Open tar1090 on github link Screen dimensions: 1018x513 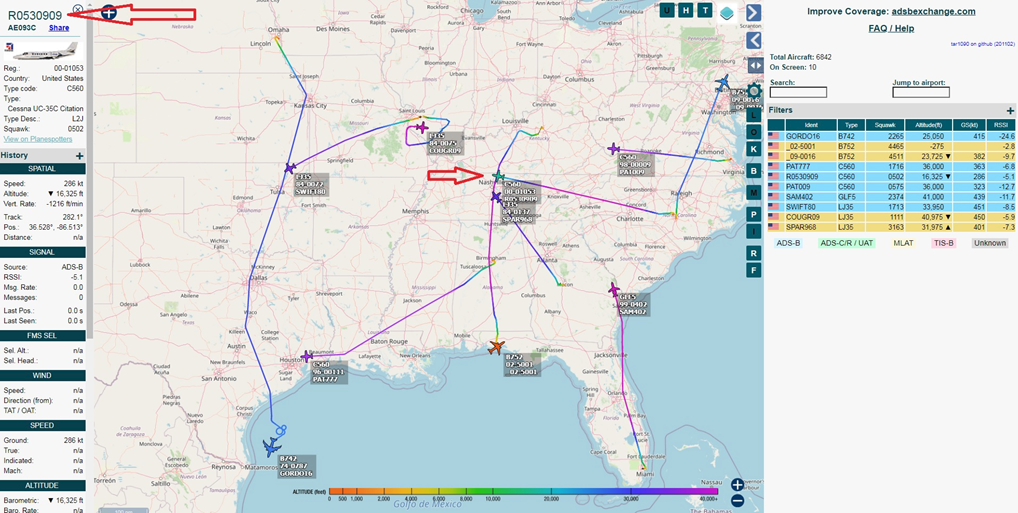[983, 44]
